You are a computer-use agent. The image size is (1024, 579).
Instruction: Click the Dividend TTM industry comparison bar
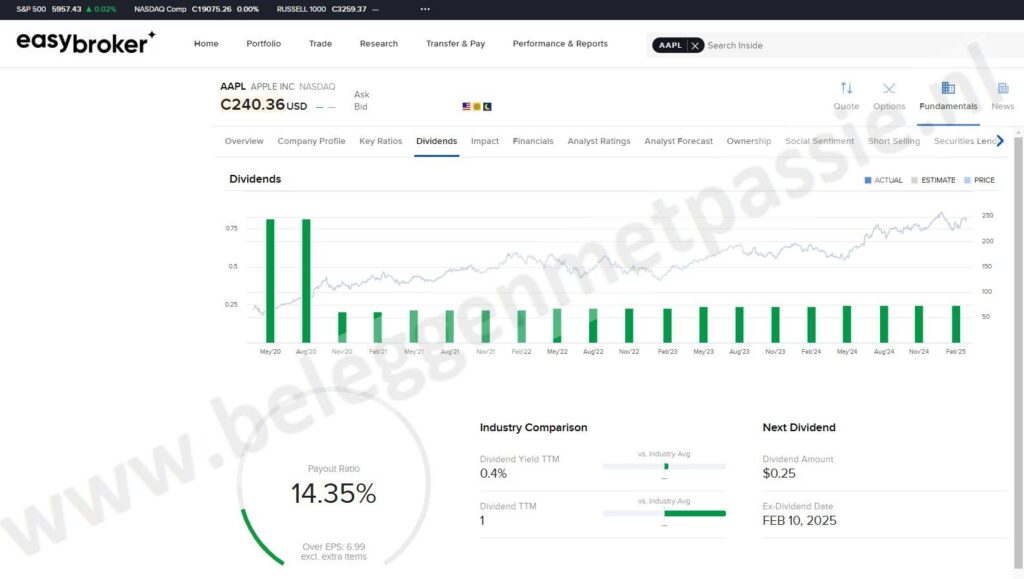(664, 513)
